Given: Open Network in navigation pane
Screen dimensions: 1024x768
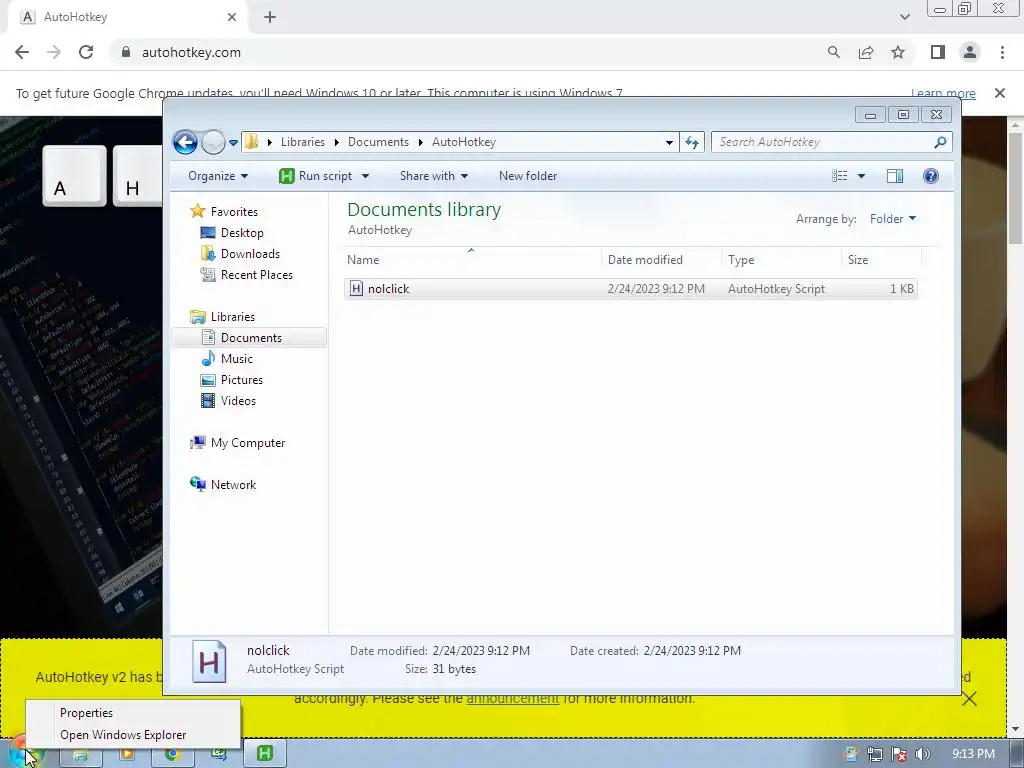Looking at the screenshot, I should point(233,485).
